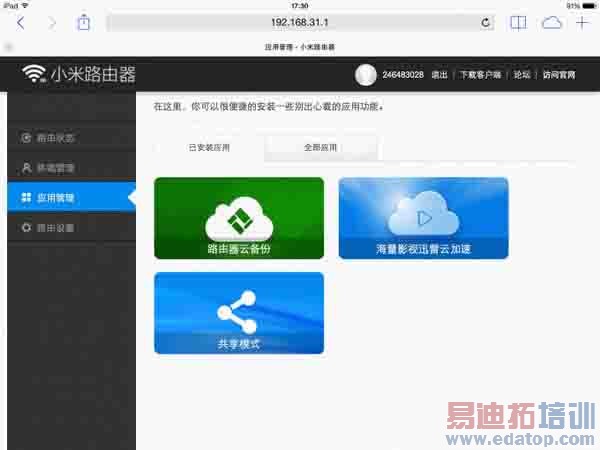Add a new Safari tab with plus icon
600x450 pixels.
[582, 23]
